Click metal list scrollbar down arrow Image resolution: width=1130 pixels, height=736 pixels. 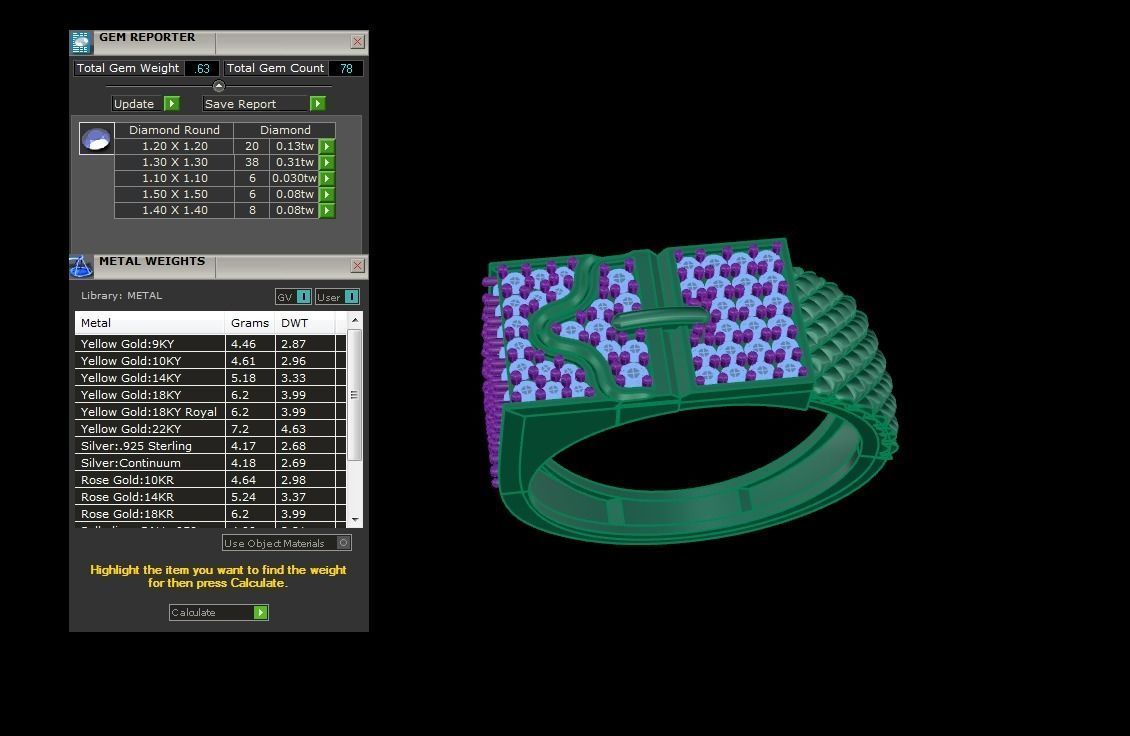click(355, 520)
